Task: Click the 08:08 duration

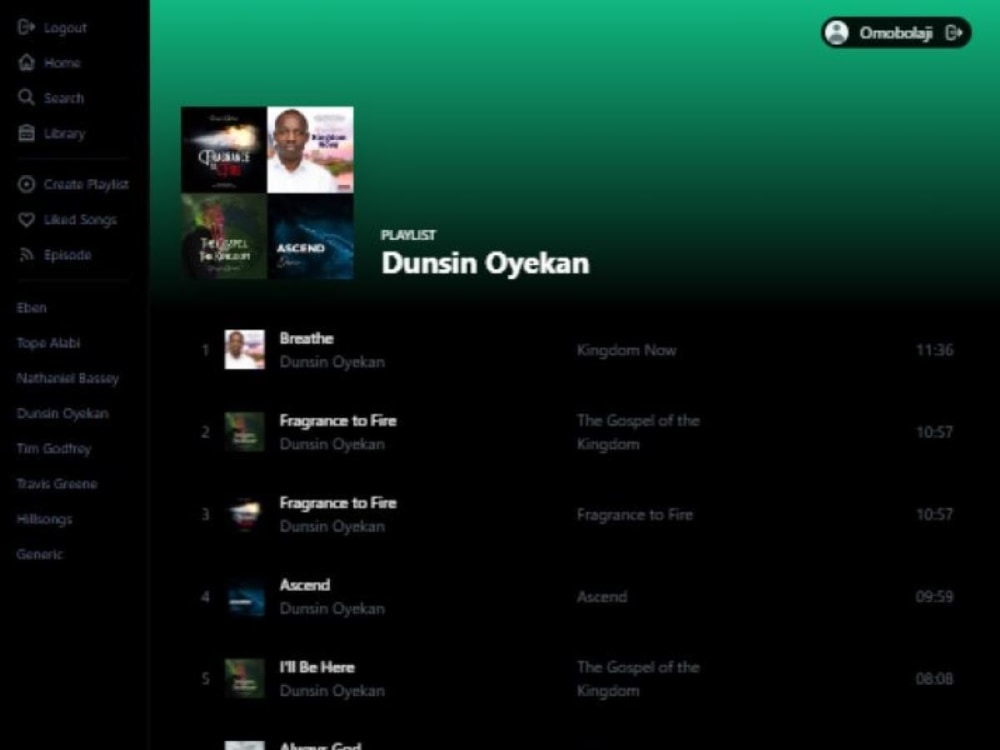Action: click(934, 679)
